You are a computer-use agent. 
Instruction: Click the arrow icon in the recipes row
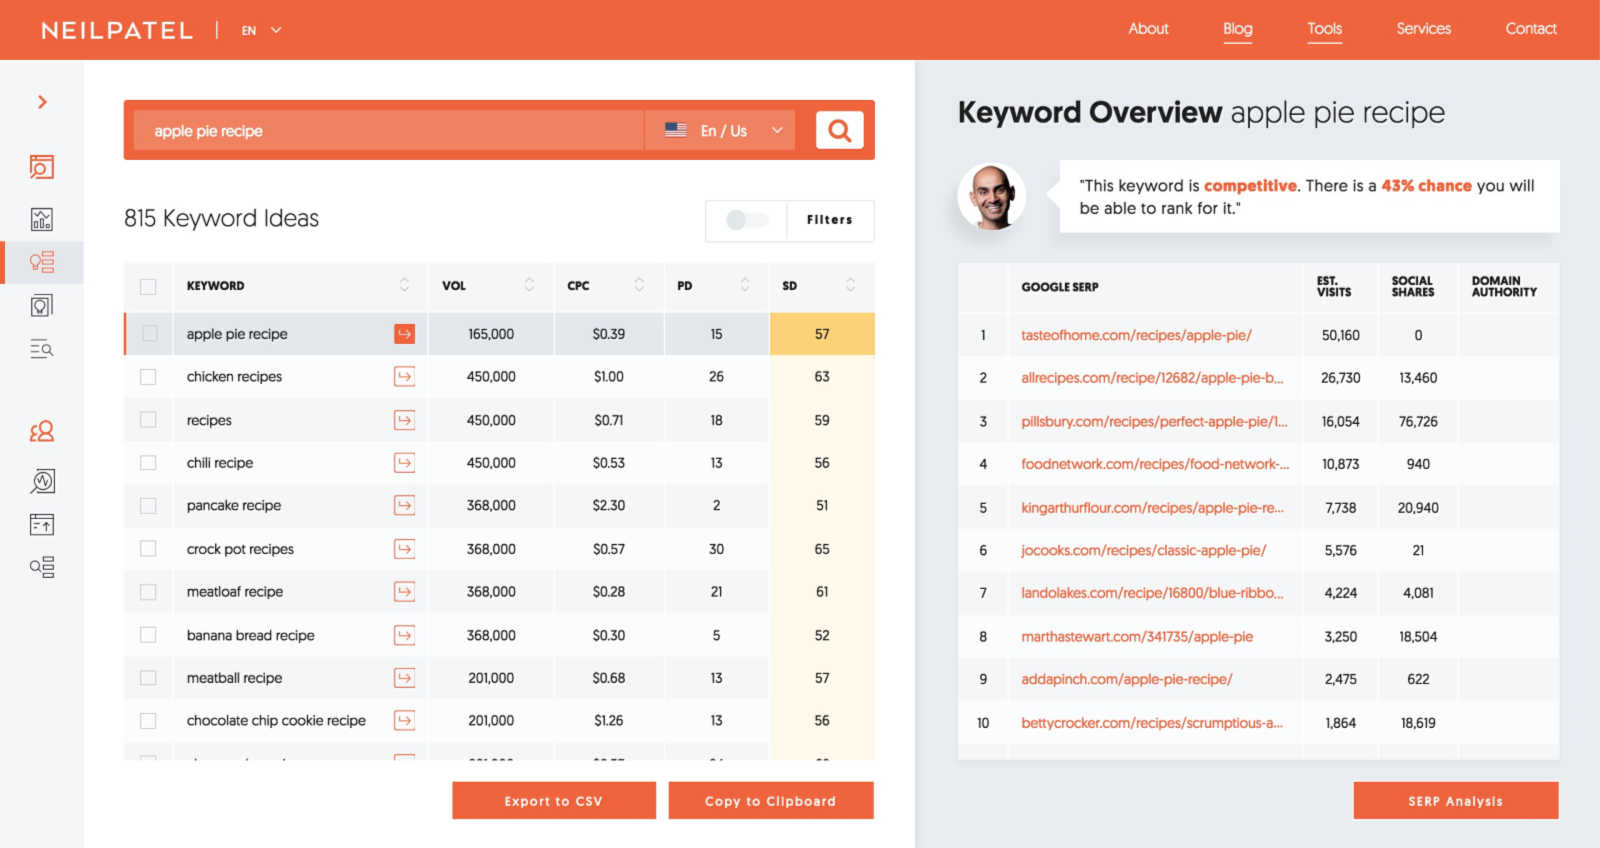pyautogui.click(x=404, y=420)
